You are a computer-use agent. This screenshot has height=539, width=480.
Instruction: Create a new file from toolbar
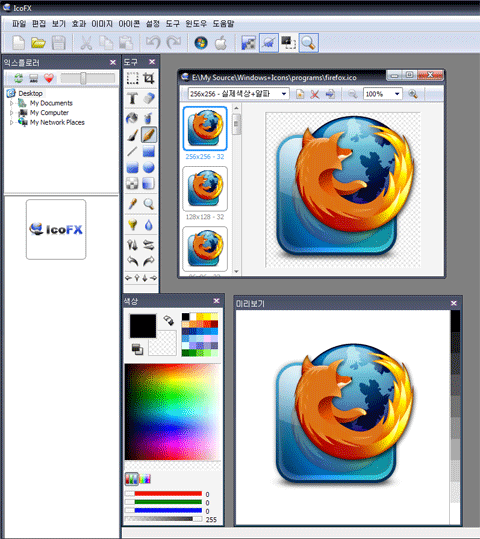(x=18, y=43)
